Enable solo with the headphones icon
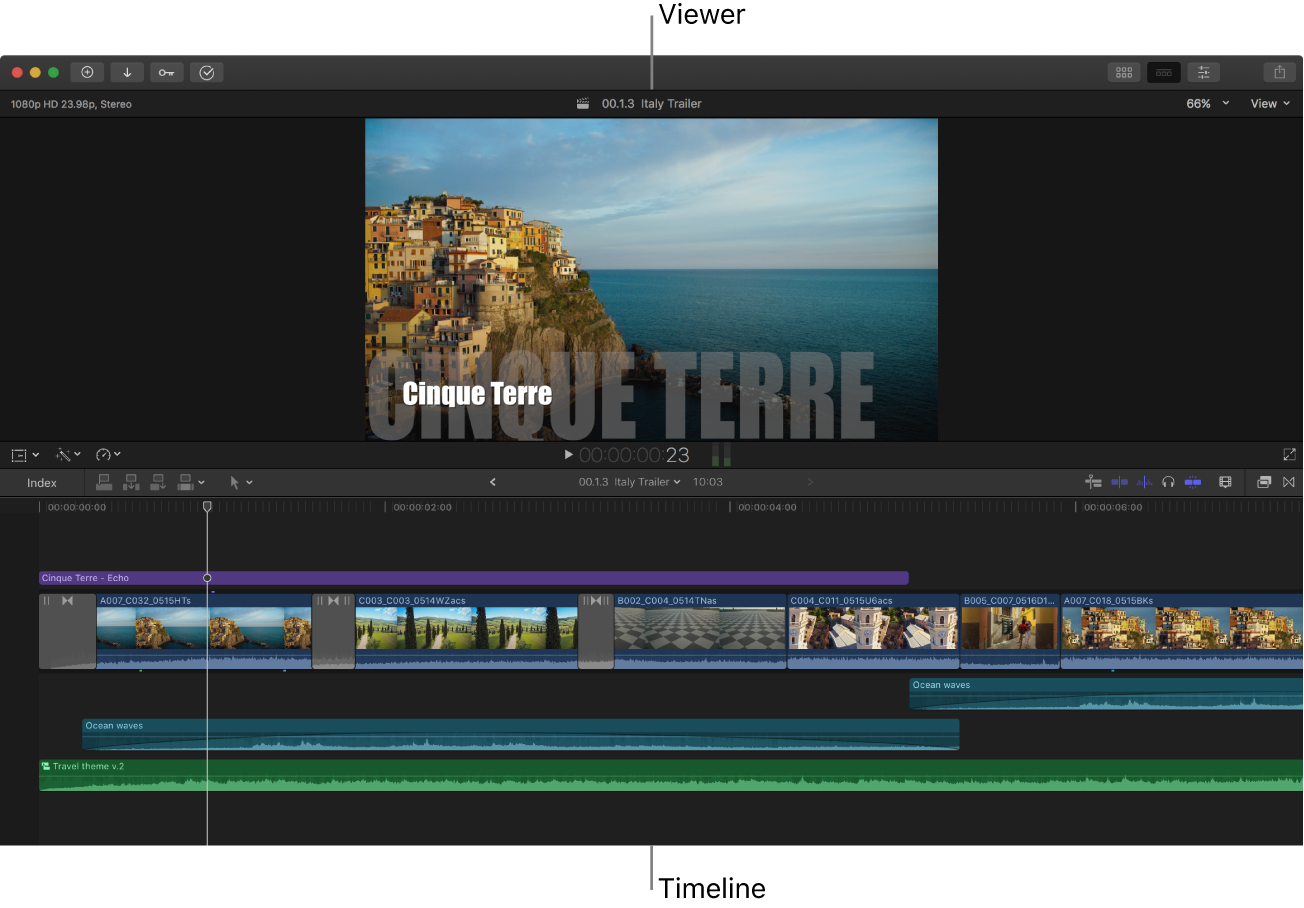This screenshot has width=1304, height=908. [1168, 482]
